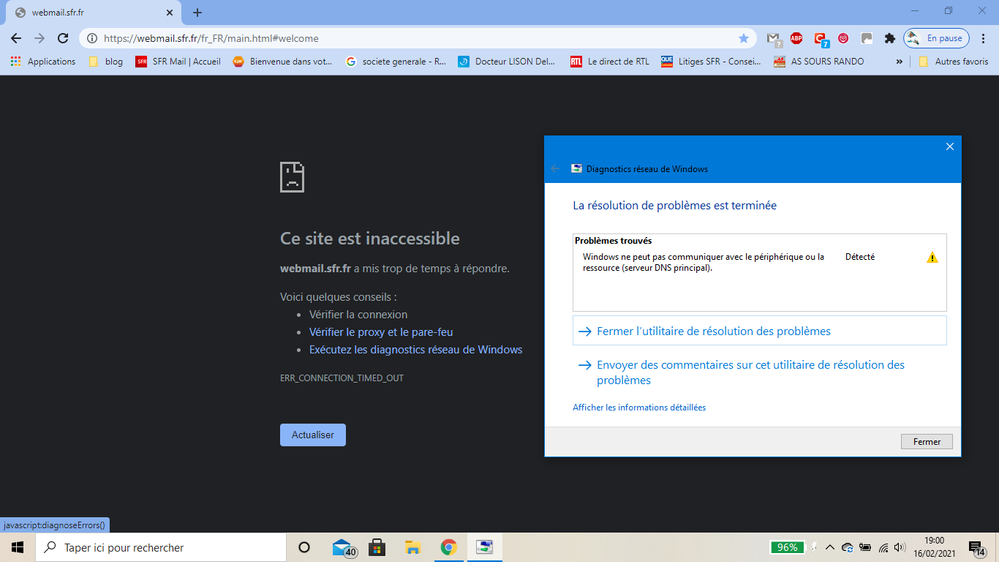This screenshot has width=999, height=562.
Task: Select the webmail.sfr.fr tab
Action: click(x=90, y=12)
